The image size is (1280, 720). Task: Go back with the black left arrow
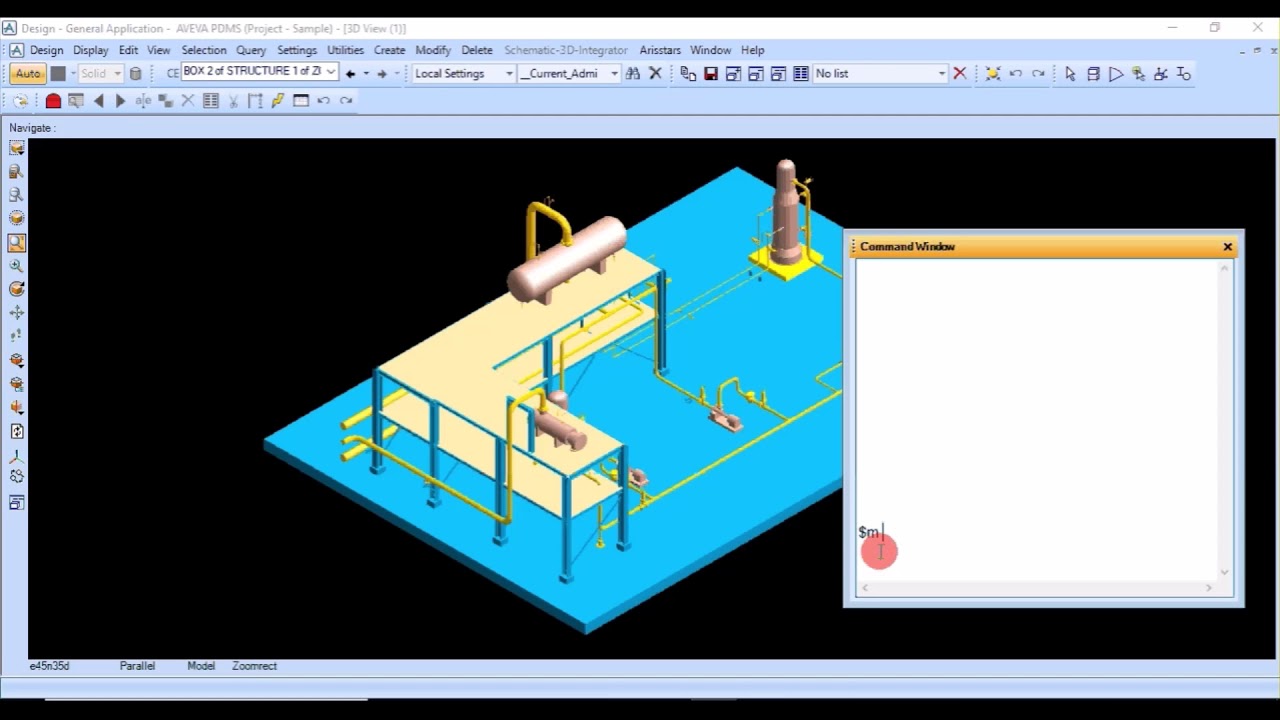350,74
